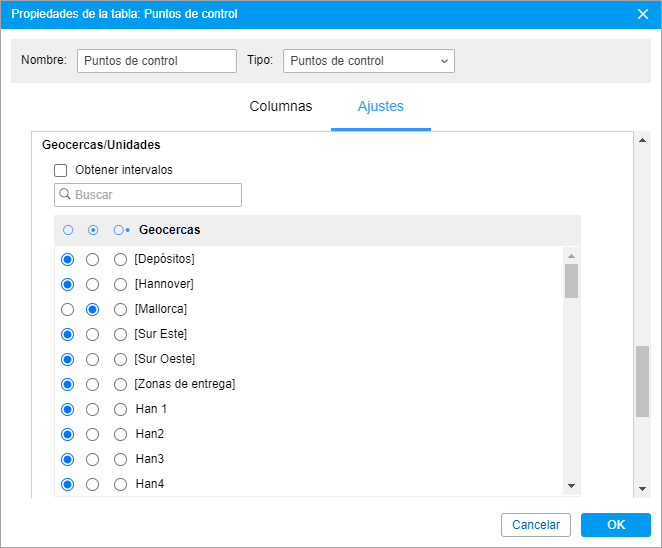Focus the Nombre text field
The width and height of the screenshot is (662, 548).
click(157, 61)
